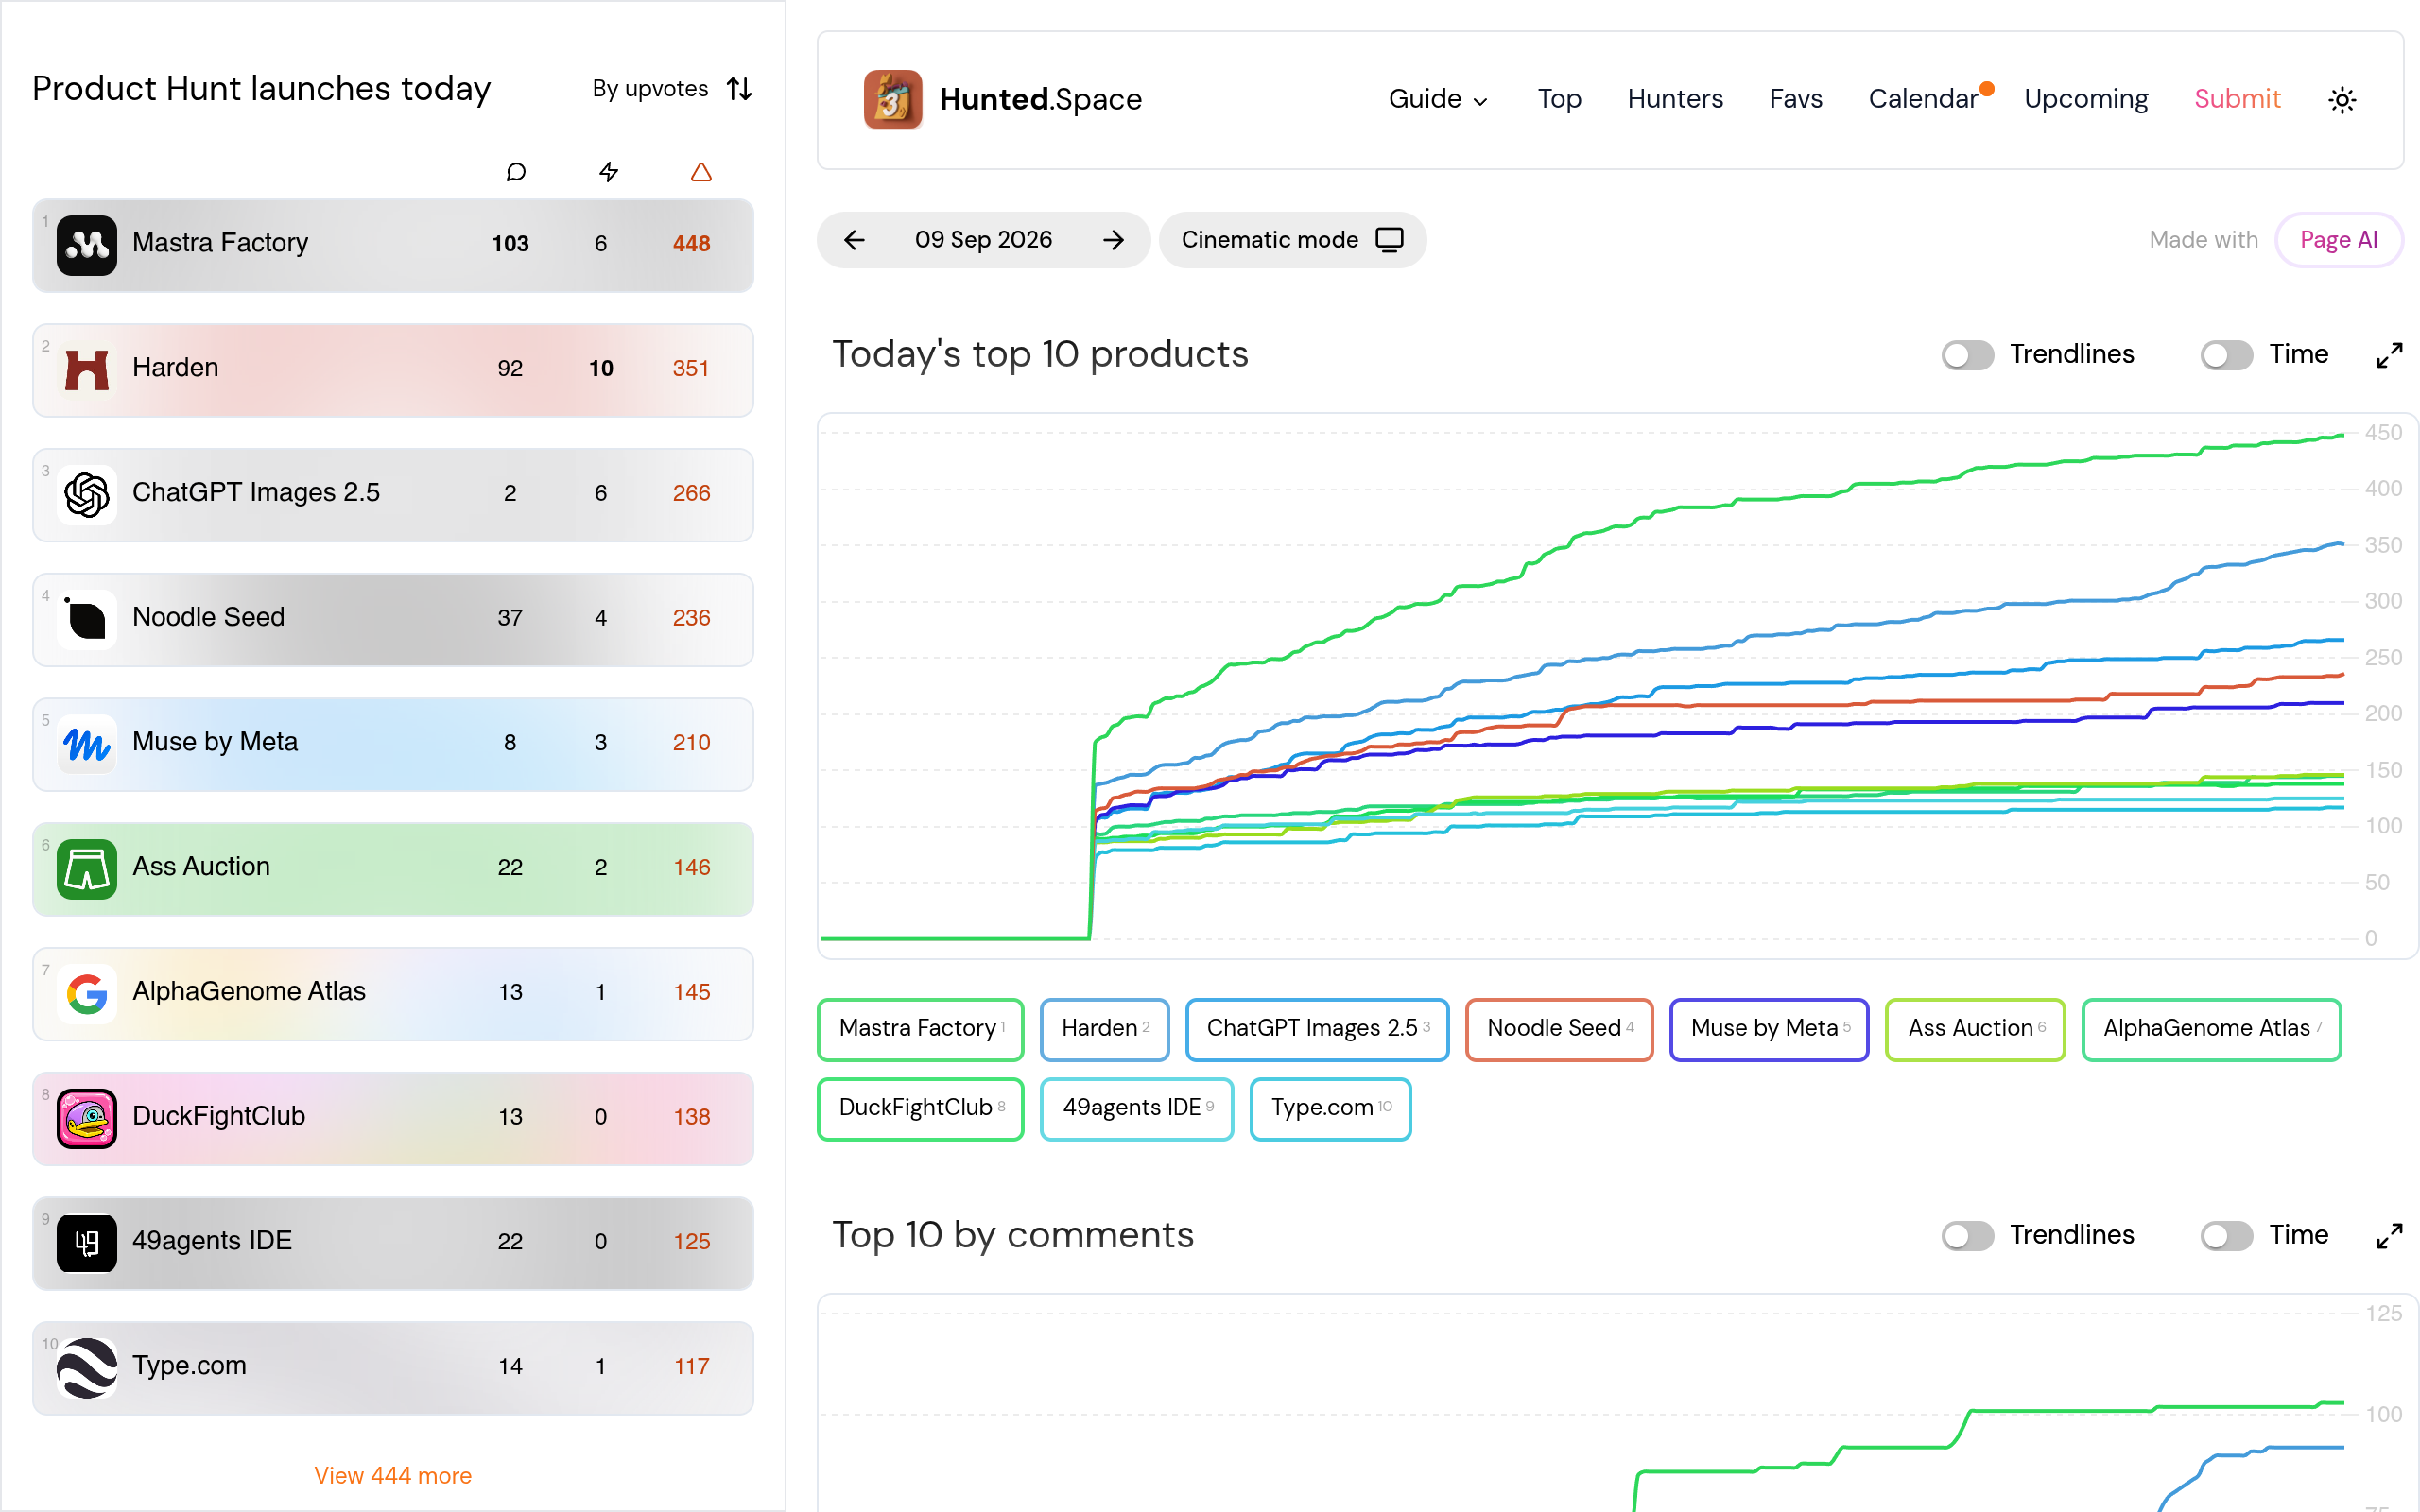2420x1512 pixels.
Task: Click the Noodle Seed logo icon
Action: click(x=87, y=619)
